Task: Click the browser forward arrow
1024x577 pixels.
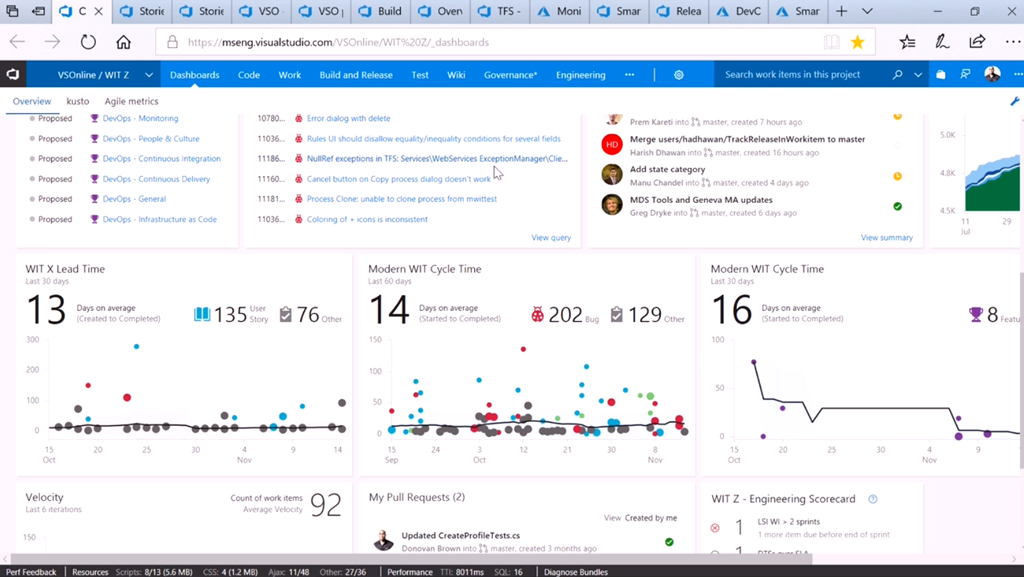Action: pos(52,42)
